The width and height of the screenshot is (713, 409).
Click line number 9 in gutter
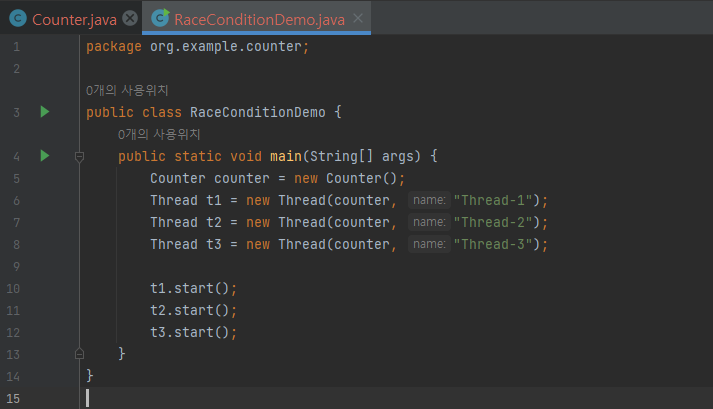point(16,266)
